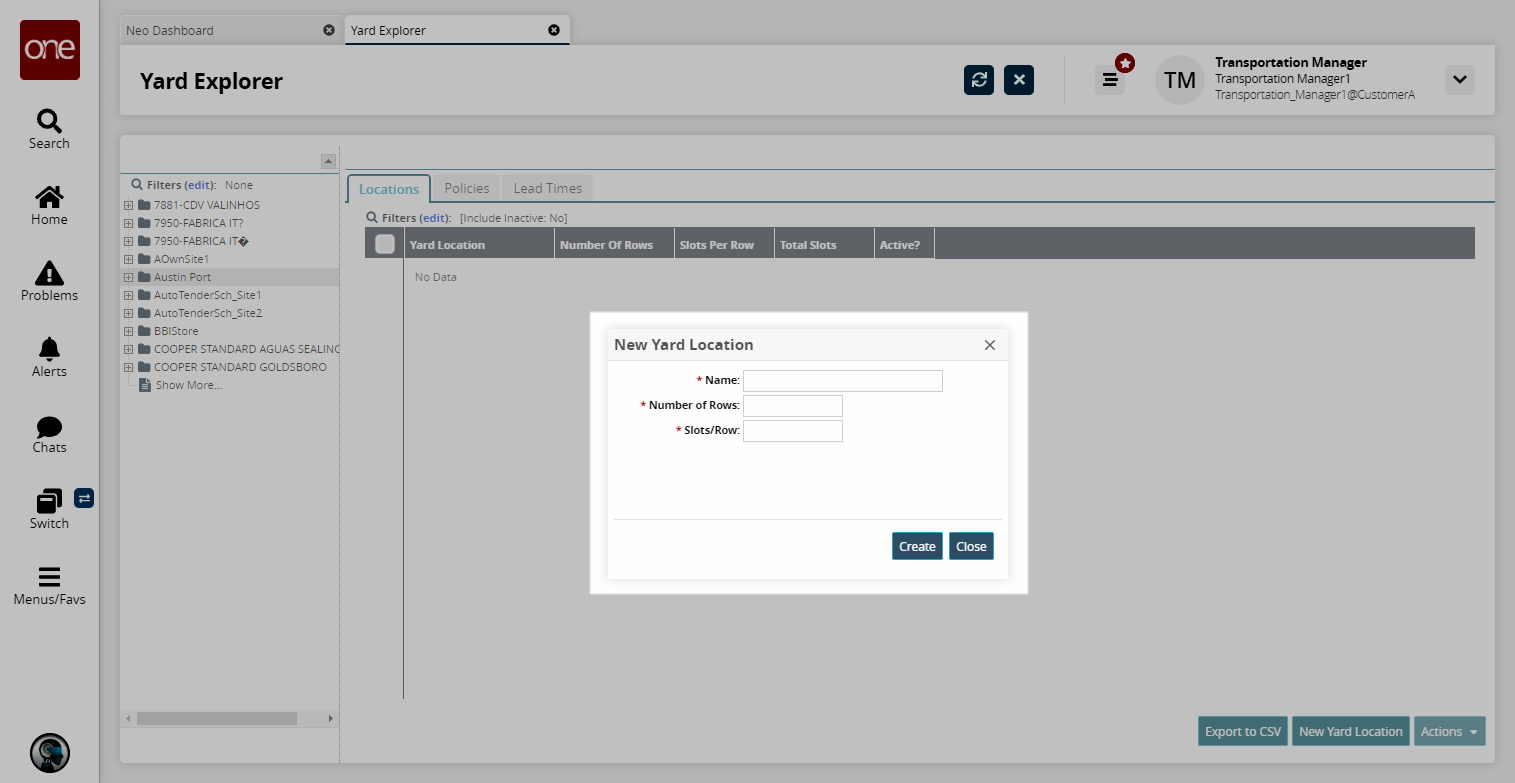
Task: Click the Search icon in sidebar
Action: [49, 122]
